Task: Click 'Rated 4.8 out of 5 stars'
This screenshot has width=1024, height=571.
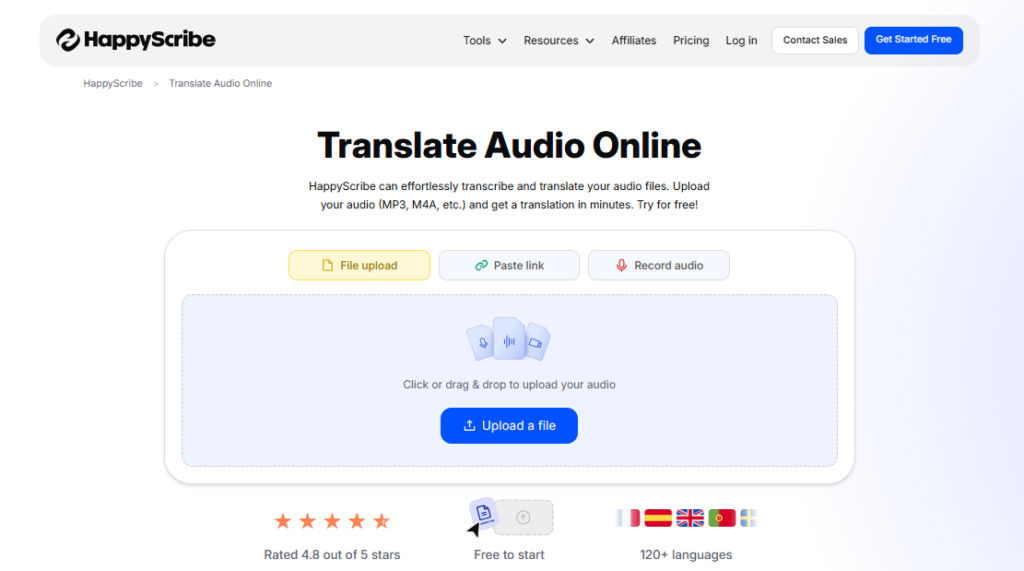Action: (332, 555)
